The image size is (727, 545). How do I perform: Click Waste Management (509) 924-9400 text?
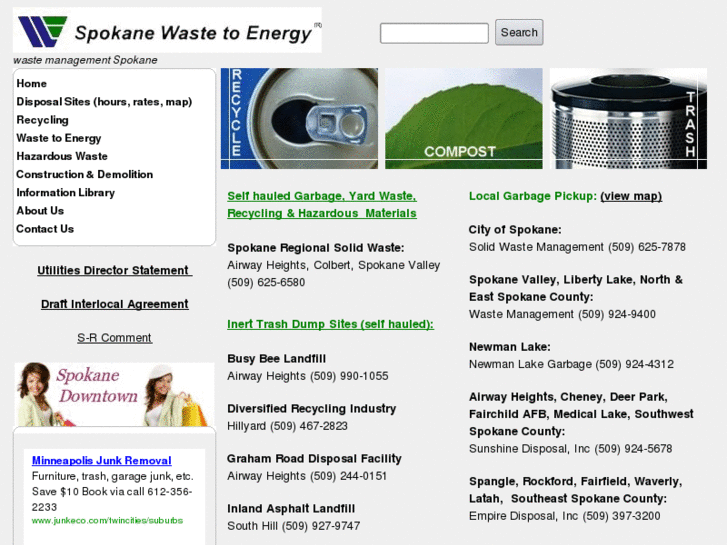[x=562, y=314]
